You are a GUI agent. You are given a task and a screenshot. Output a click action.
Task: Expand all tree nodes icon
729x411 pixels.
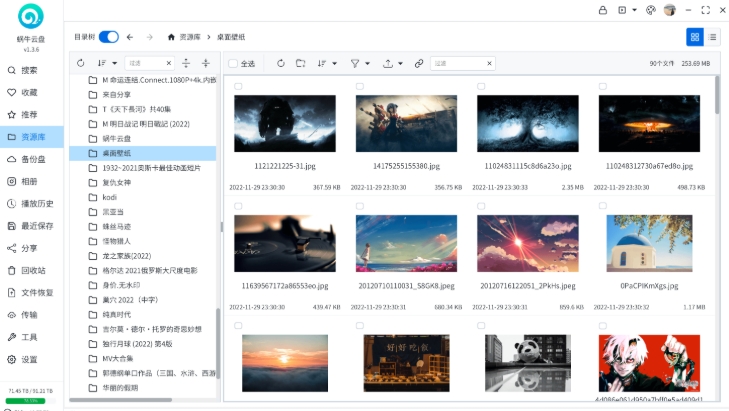(x=186, y=63)
